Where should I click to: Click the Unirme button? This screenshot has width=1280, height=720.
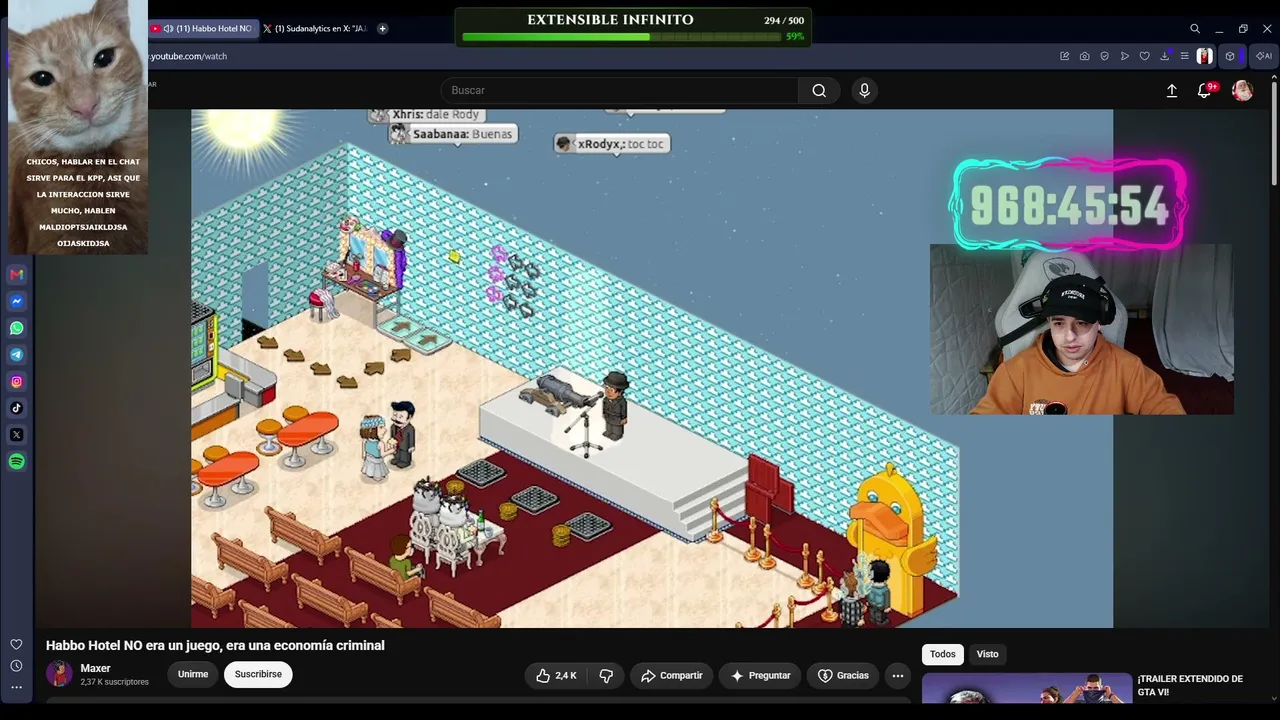tap(193, 675)
